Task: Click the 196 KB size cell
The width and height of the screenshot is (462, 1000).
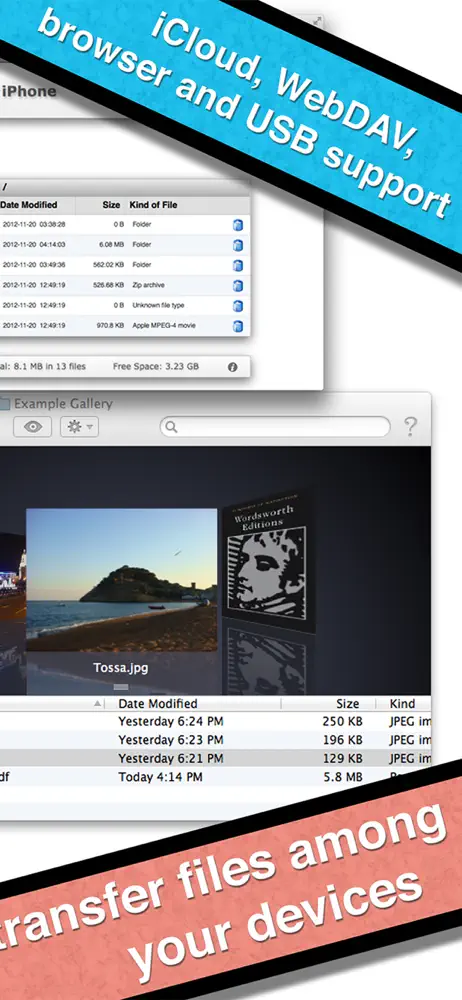Action: [x=341, y=740]
